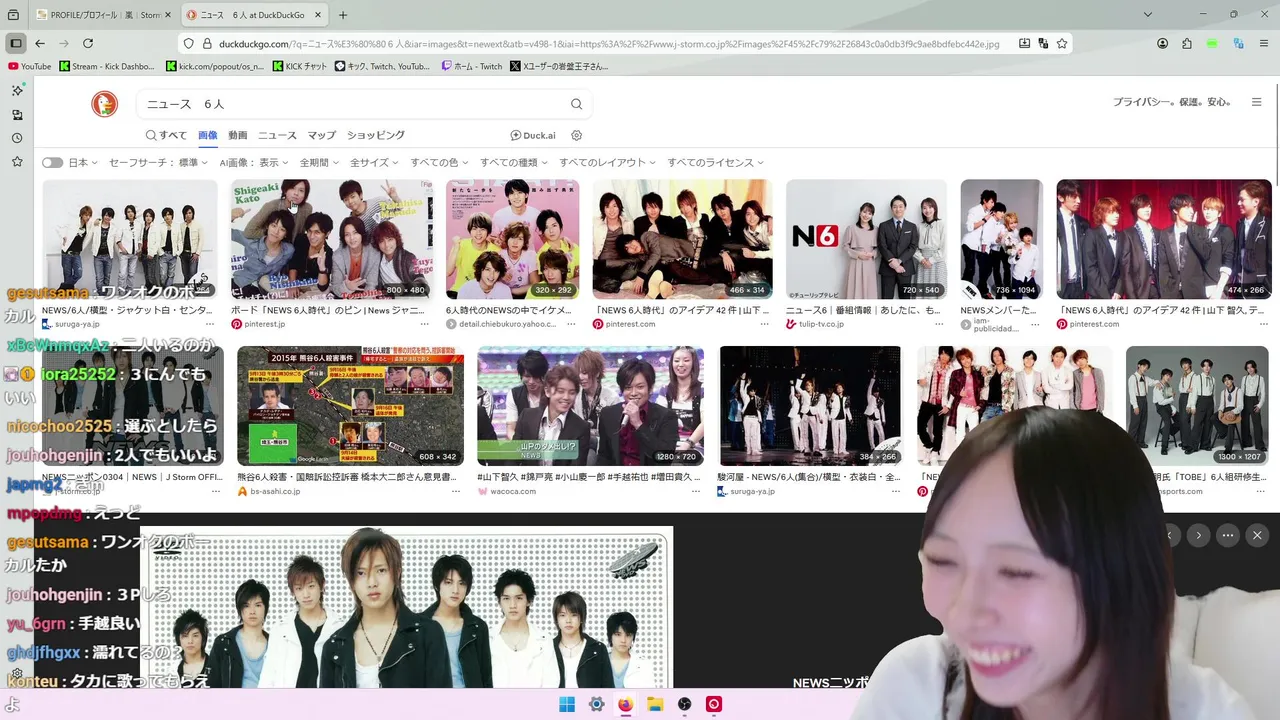Screen dimensions: 1280x720
Task: Open the Duck.ai link
Action: pos(533,135)
